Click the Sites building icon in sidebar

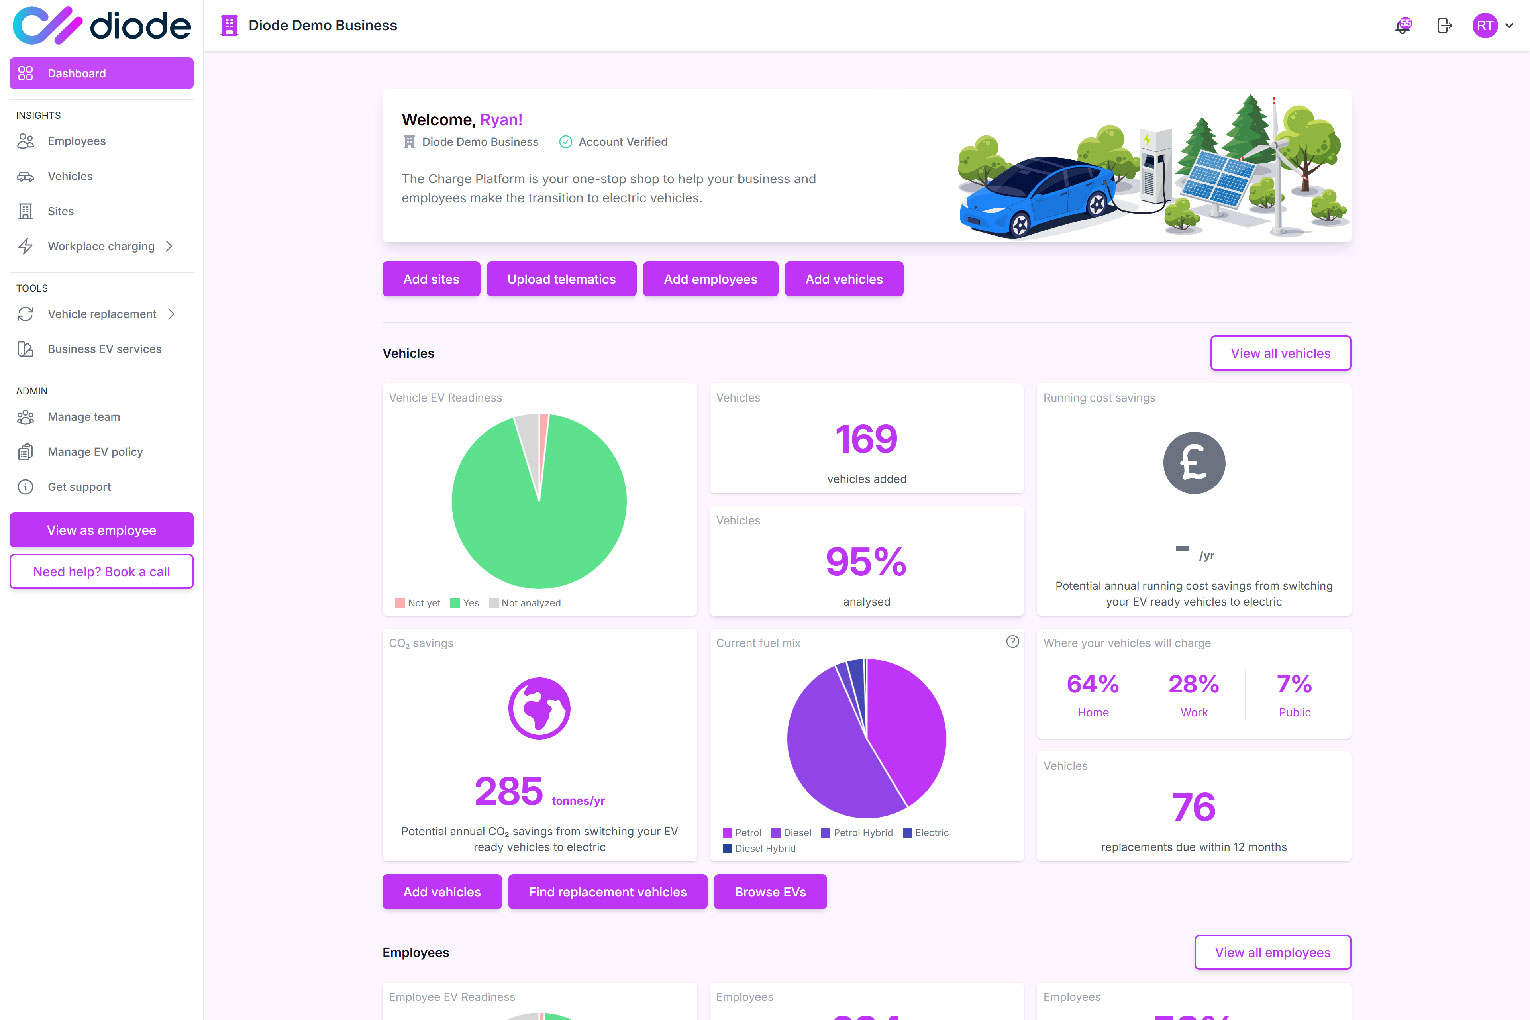(x=26, y=211)
